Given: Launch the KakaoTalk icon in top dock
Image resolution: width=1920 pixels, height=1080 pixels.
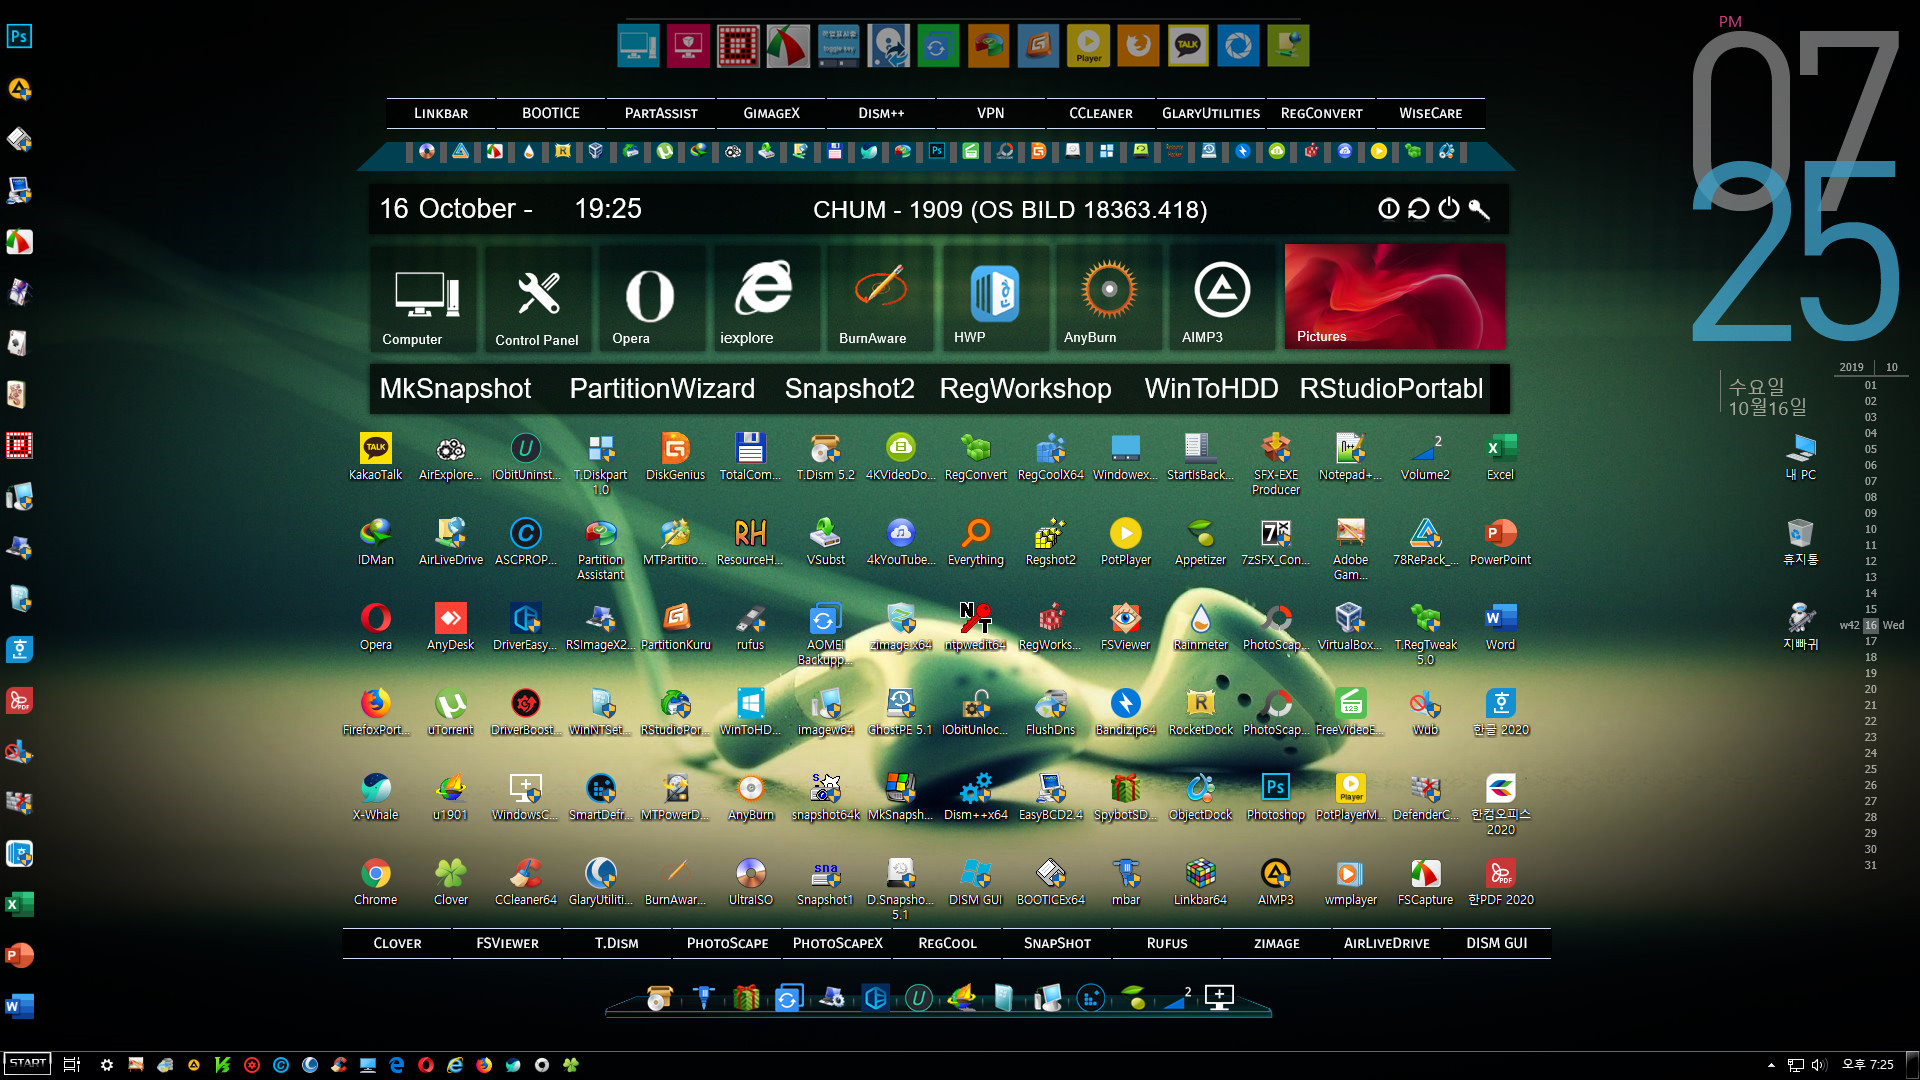Looking at the screenshot, I should (x=1188, y=45).
